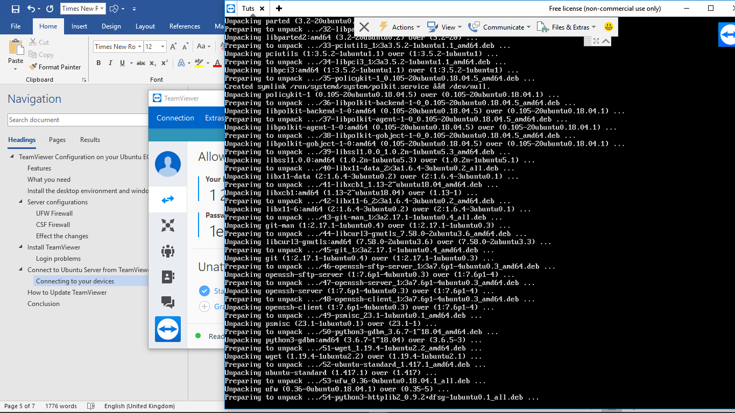This screenshot has width=735, height=413.
Task: Switch to the References ribbon tab
Action: click(x=185, y=26)
